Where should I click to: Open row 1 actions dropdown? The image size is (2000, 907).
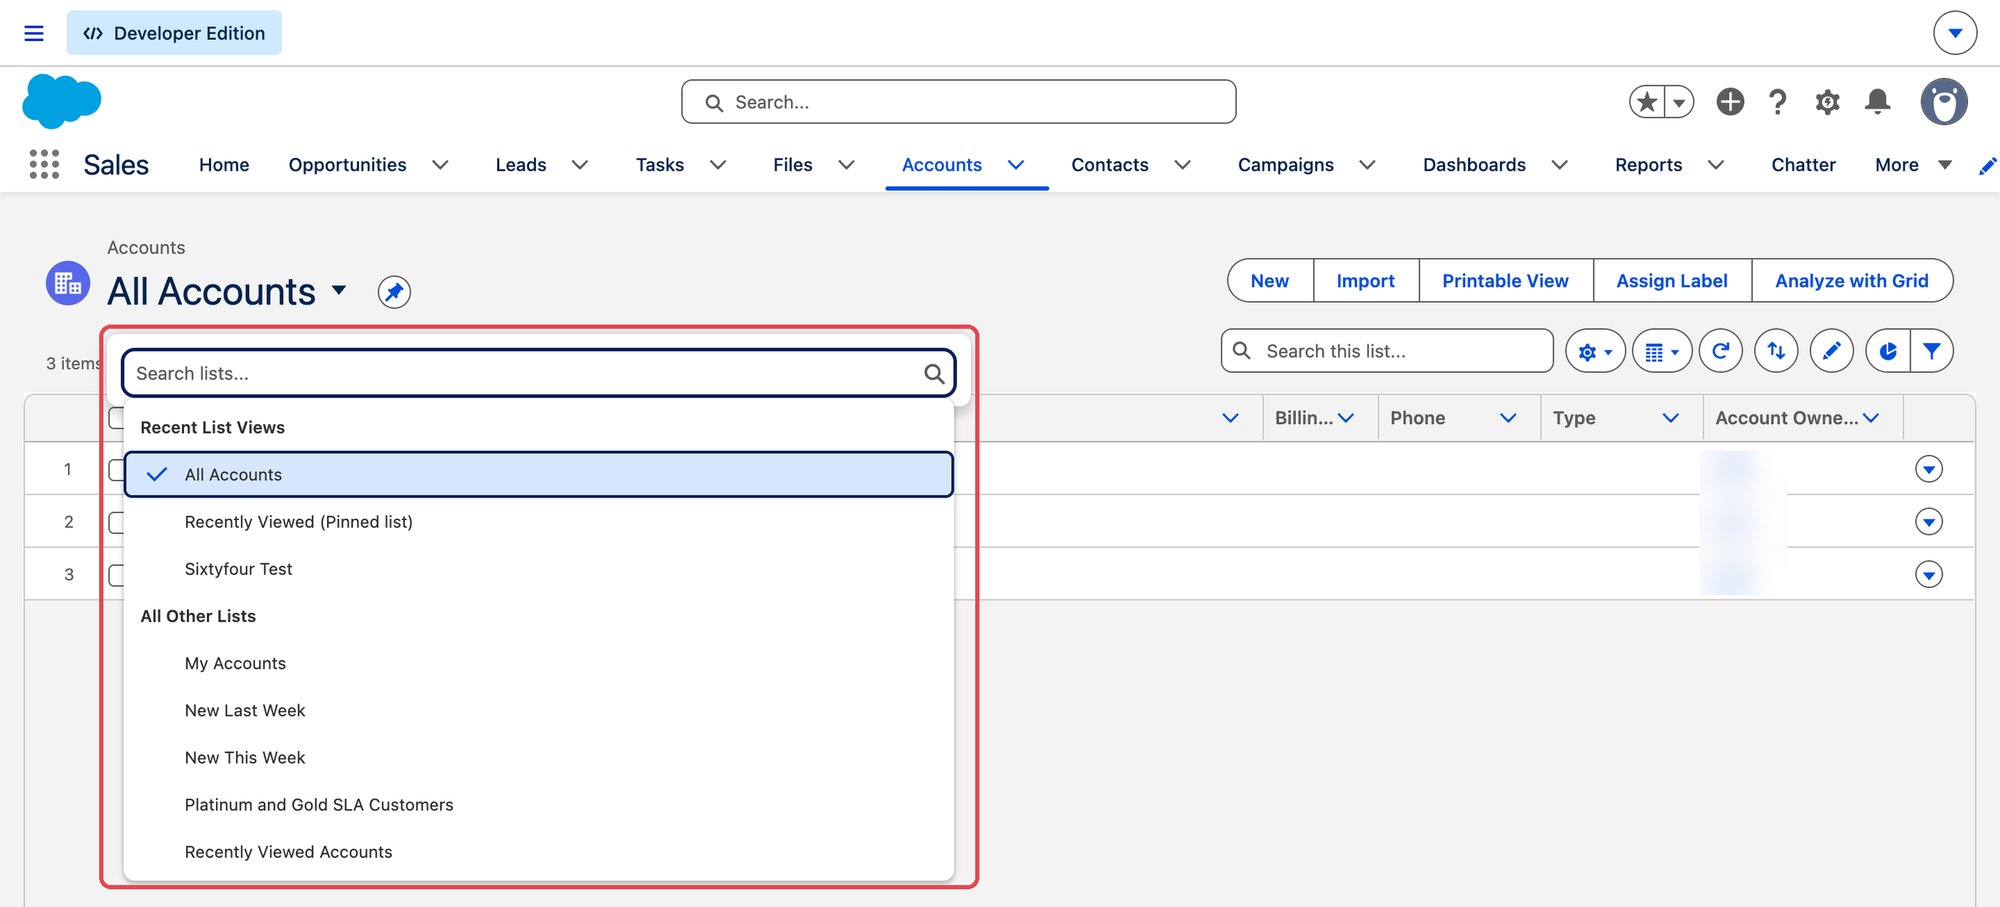[x=1929, y=469]
